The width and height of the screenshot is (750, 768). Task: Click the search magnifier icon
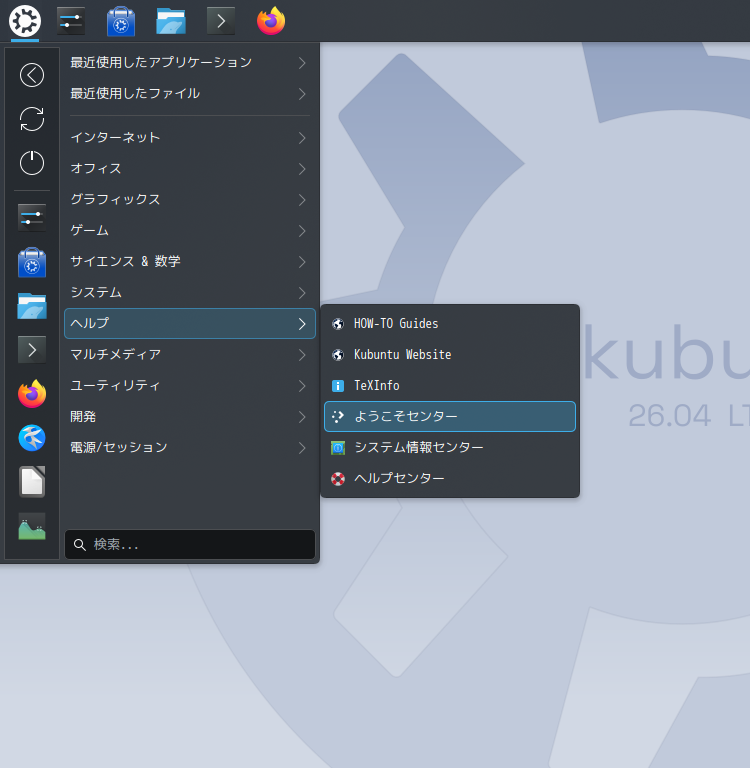tap(79, 545)
